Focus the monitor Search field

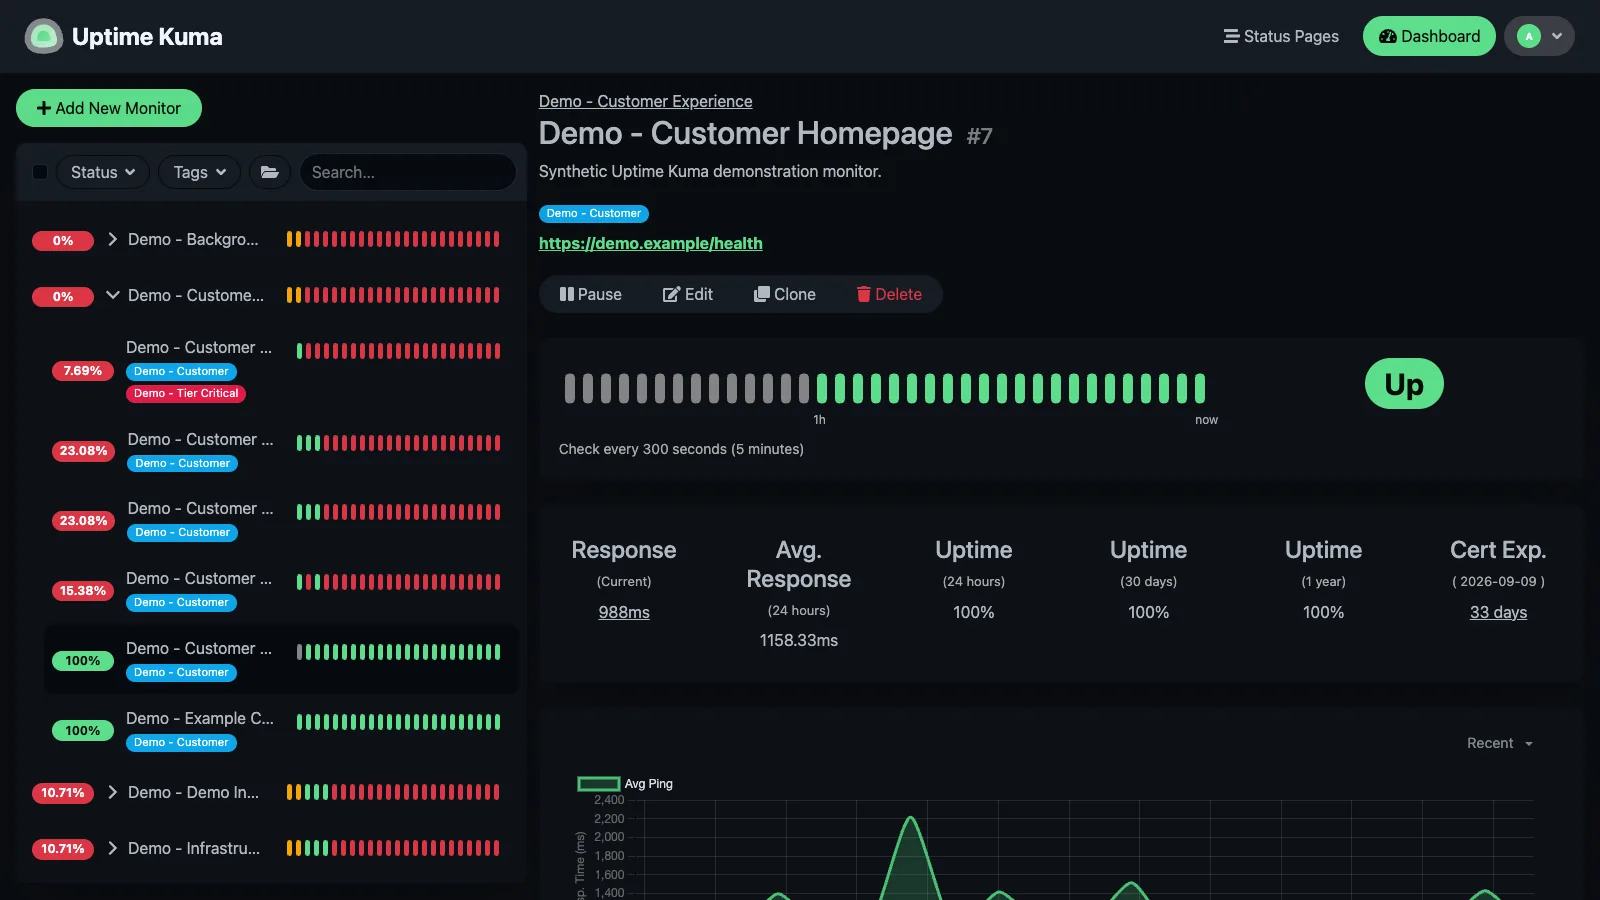pos(407,172)
